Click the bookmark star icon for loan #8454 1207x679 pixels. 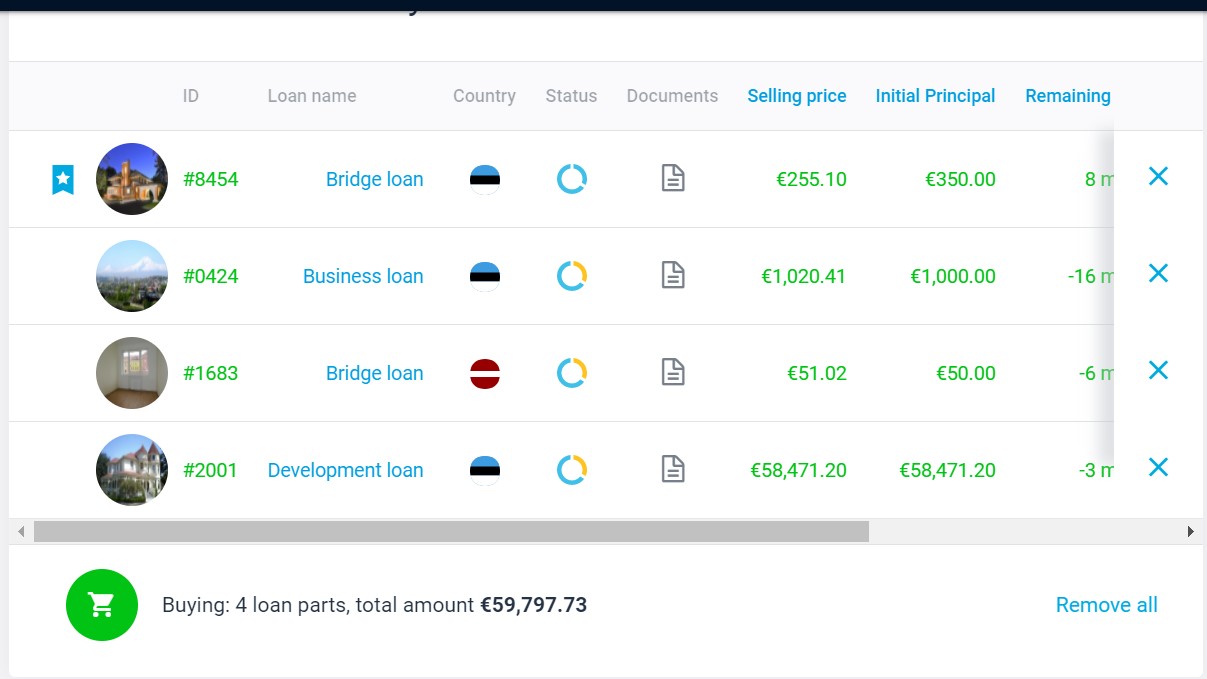pyautogui.click(x=63, y=180)
